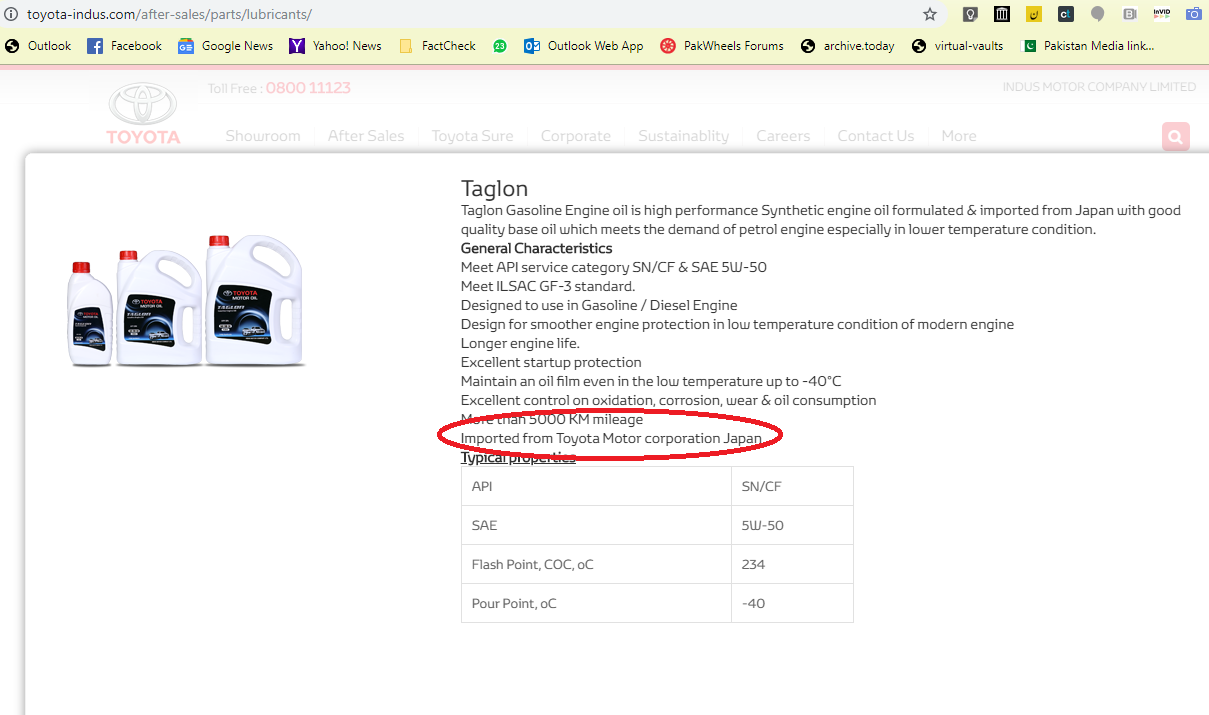Click 'INDUS MOTOR COMPANY LIMITED' header text
The height and width of the screenshot is (715, 1209).
(1099, 87)
